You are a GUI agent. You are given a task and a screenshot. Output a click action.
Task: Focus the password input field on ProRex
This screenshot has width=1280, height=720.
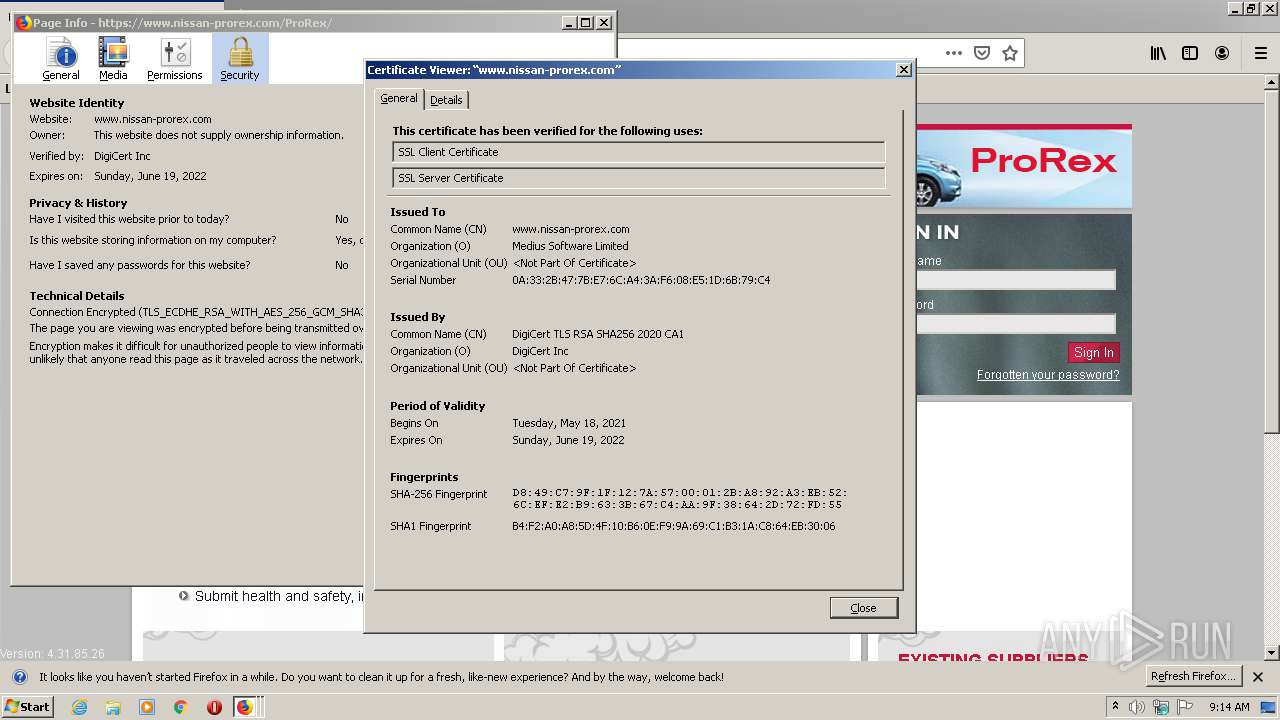click(x=1015, y=324)
